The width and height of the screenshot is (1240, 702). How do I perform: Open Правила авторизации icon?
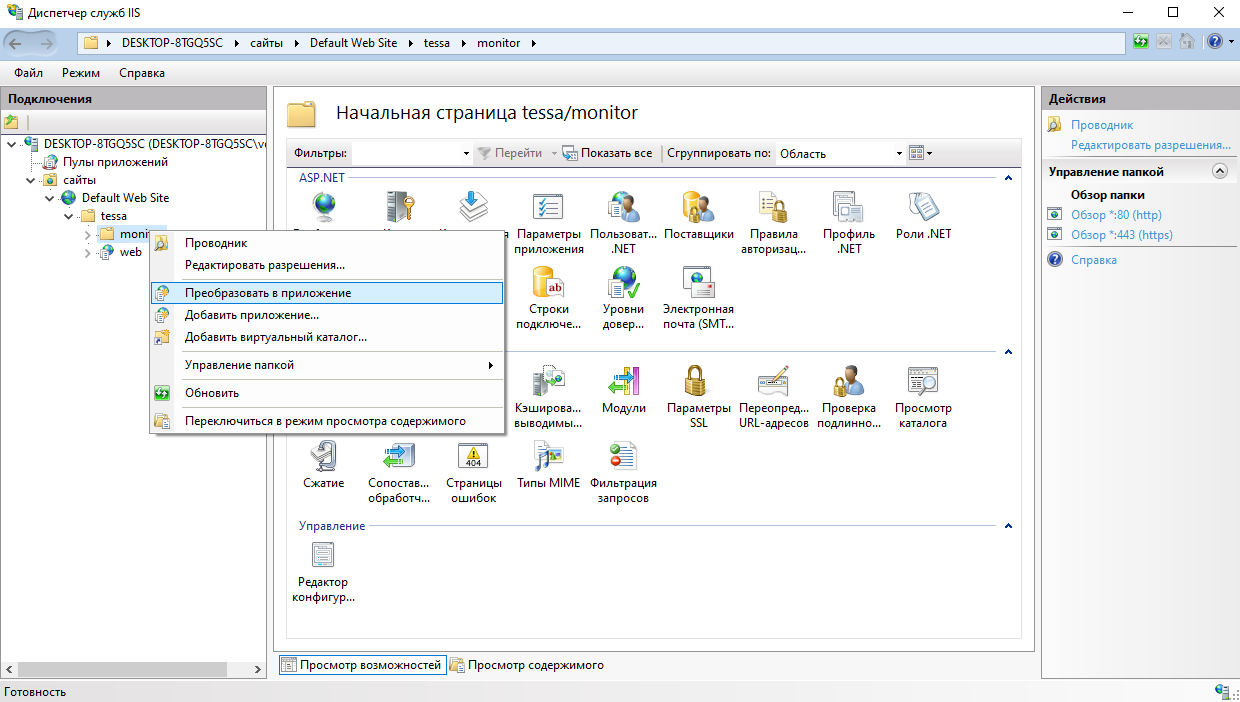pos(773,207)
